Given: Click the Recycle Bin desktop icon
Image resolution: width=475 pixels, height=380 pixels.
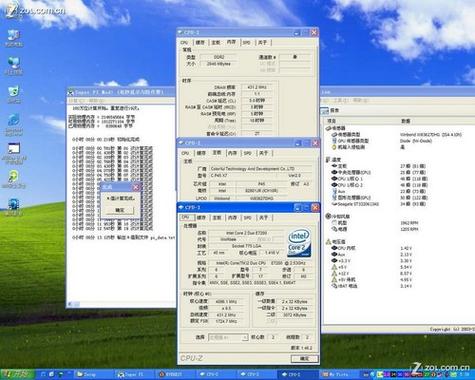Looking at the screenshot, I should pos(14,95).
